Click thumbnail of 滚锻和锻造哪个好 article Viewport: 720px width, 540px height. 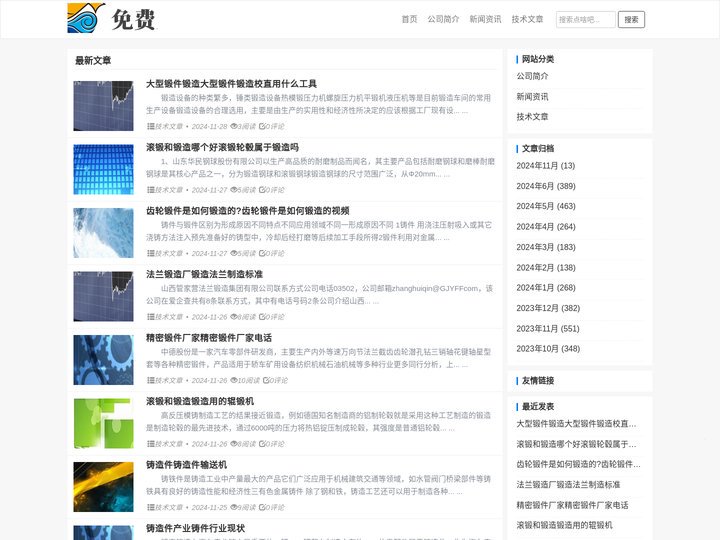tap(103, 169)
